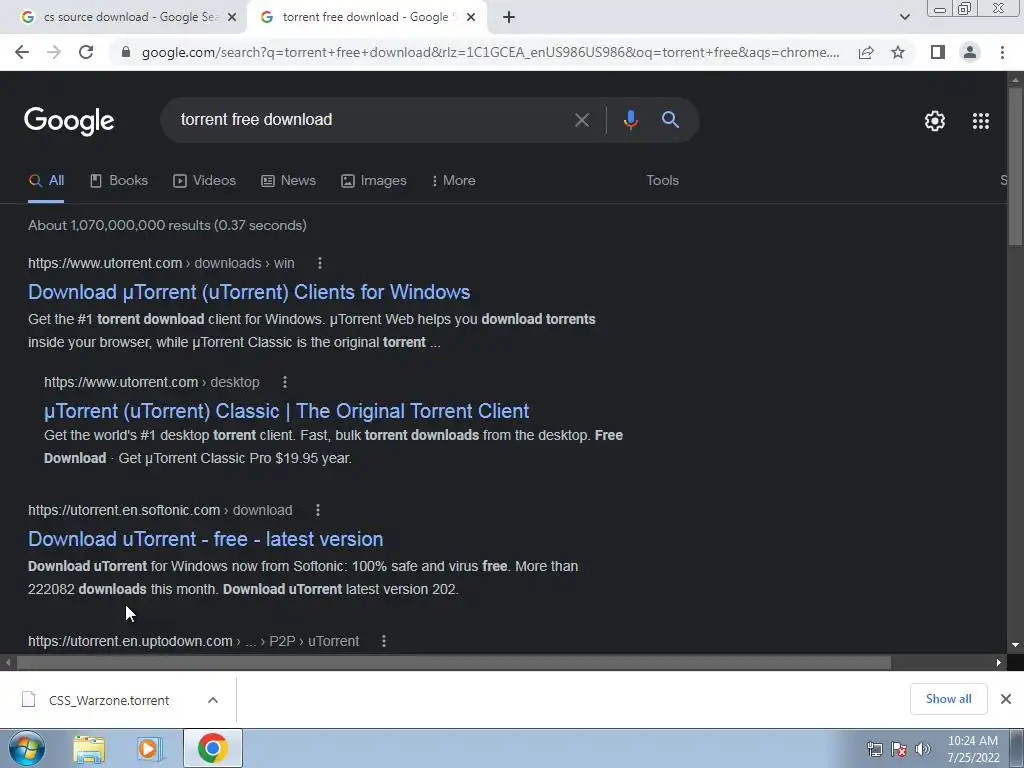Click the browser forward arrow
Screen dimensions: 1024x768
(54, 52)
